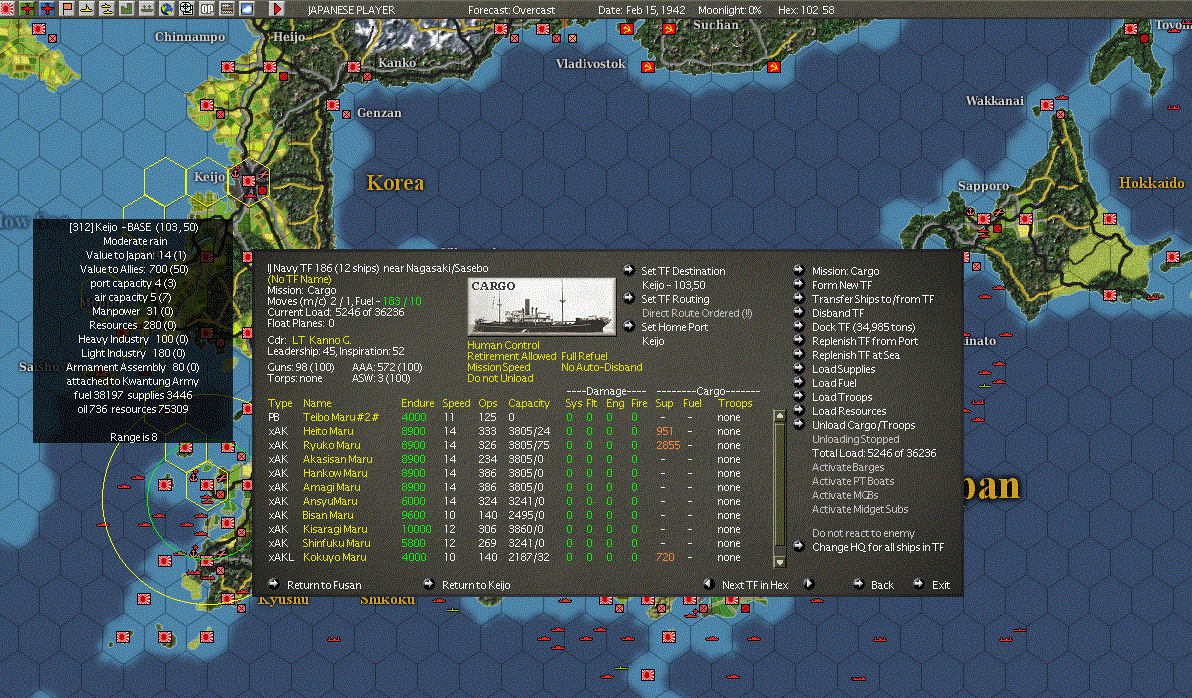Click the orange flag toolbar icon
Viewport: 1192px width, 698px height.
coord(67,8)
